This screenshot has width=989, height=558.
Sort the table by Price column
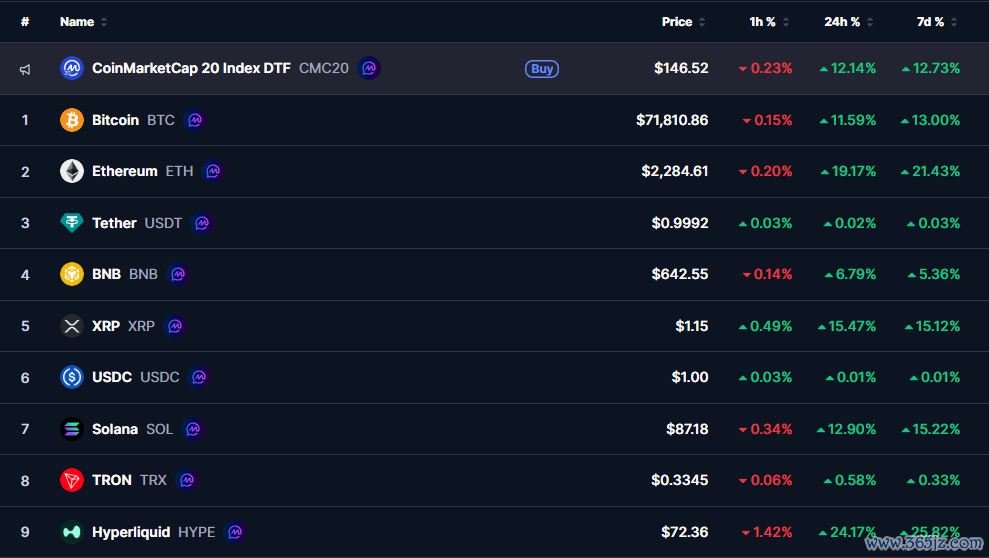pyautogui.click(x=683, y=22)
